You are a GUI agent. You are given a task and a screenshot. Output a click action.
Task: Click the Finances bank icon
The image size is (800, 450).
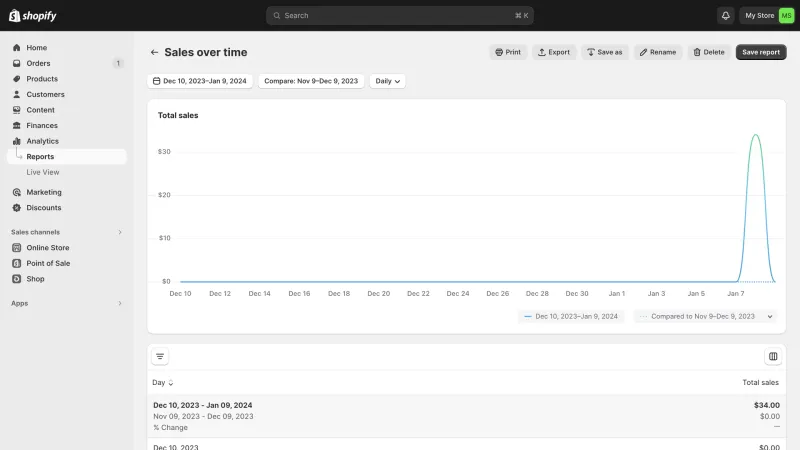16,126
